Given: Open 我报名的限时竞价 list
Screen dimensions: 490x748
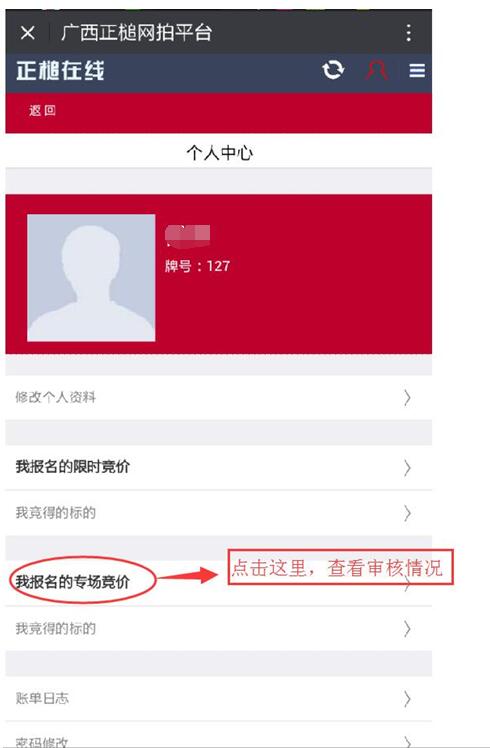Looking at the screenshot, I should click(219, 467).
